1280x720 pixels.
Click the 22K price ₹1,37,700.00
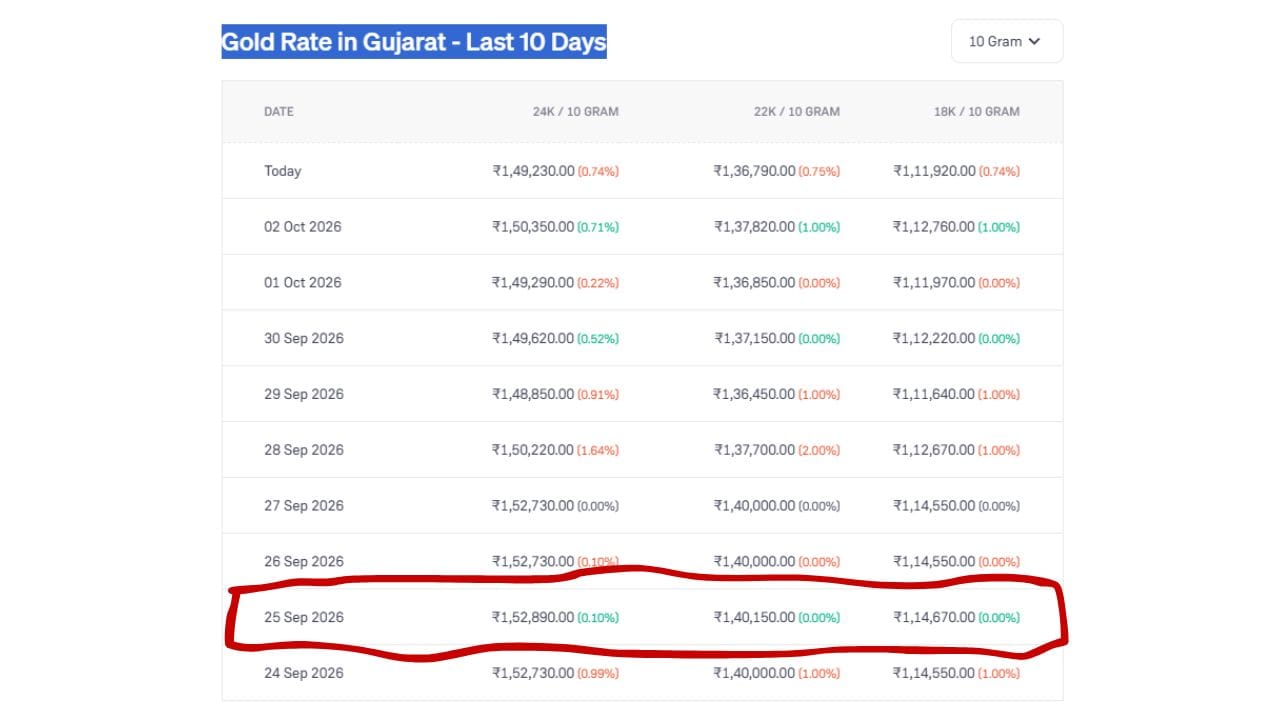click(x=754, y=451)
